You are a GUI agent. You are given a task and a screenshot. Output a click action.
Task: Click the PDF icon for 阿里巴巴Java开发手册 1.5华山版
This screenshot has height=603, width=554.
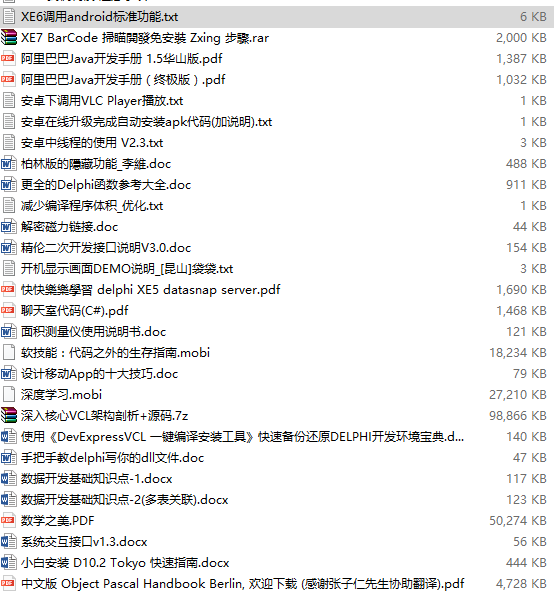(x=8, y=58)
